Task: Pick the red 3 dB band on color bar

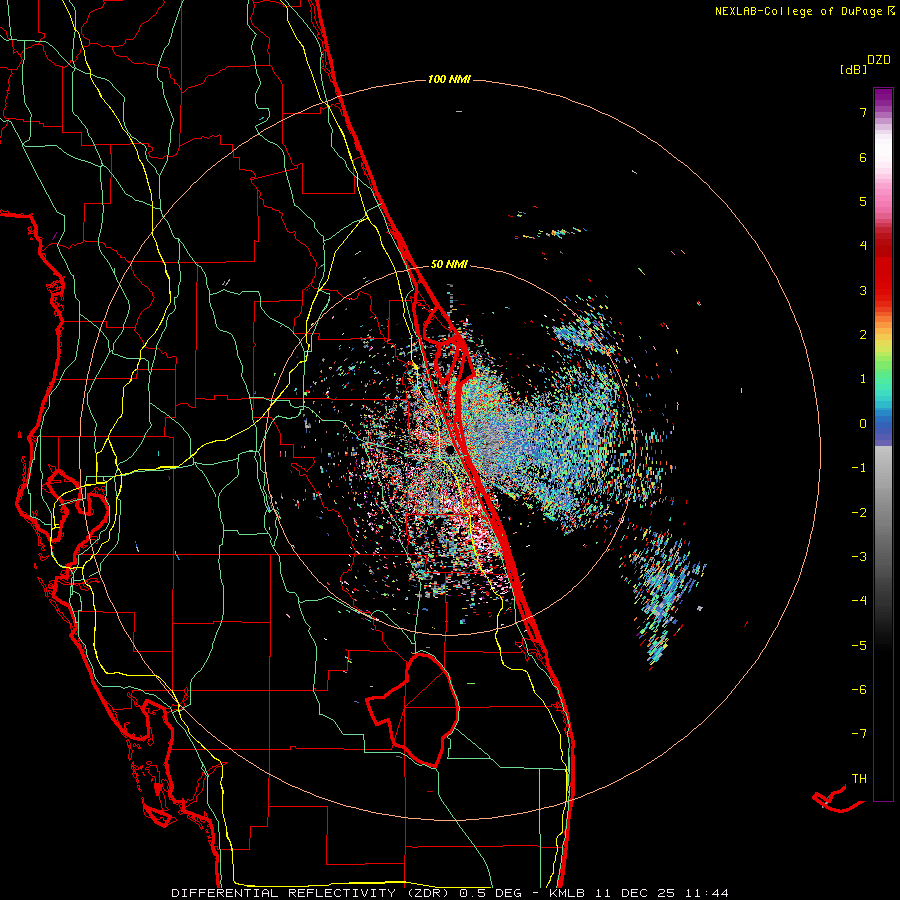Action: [x=883, y=287]
